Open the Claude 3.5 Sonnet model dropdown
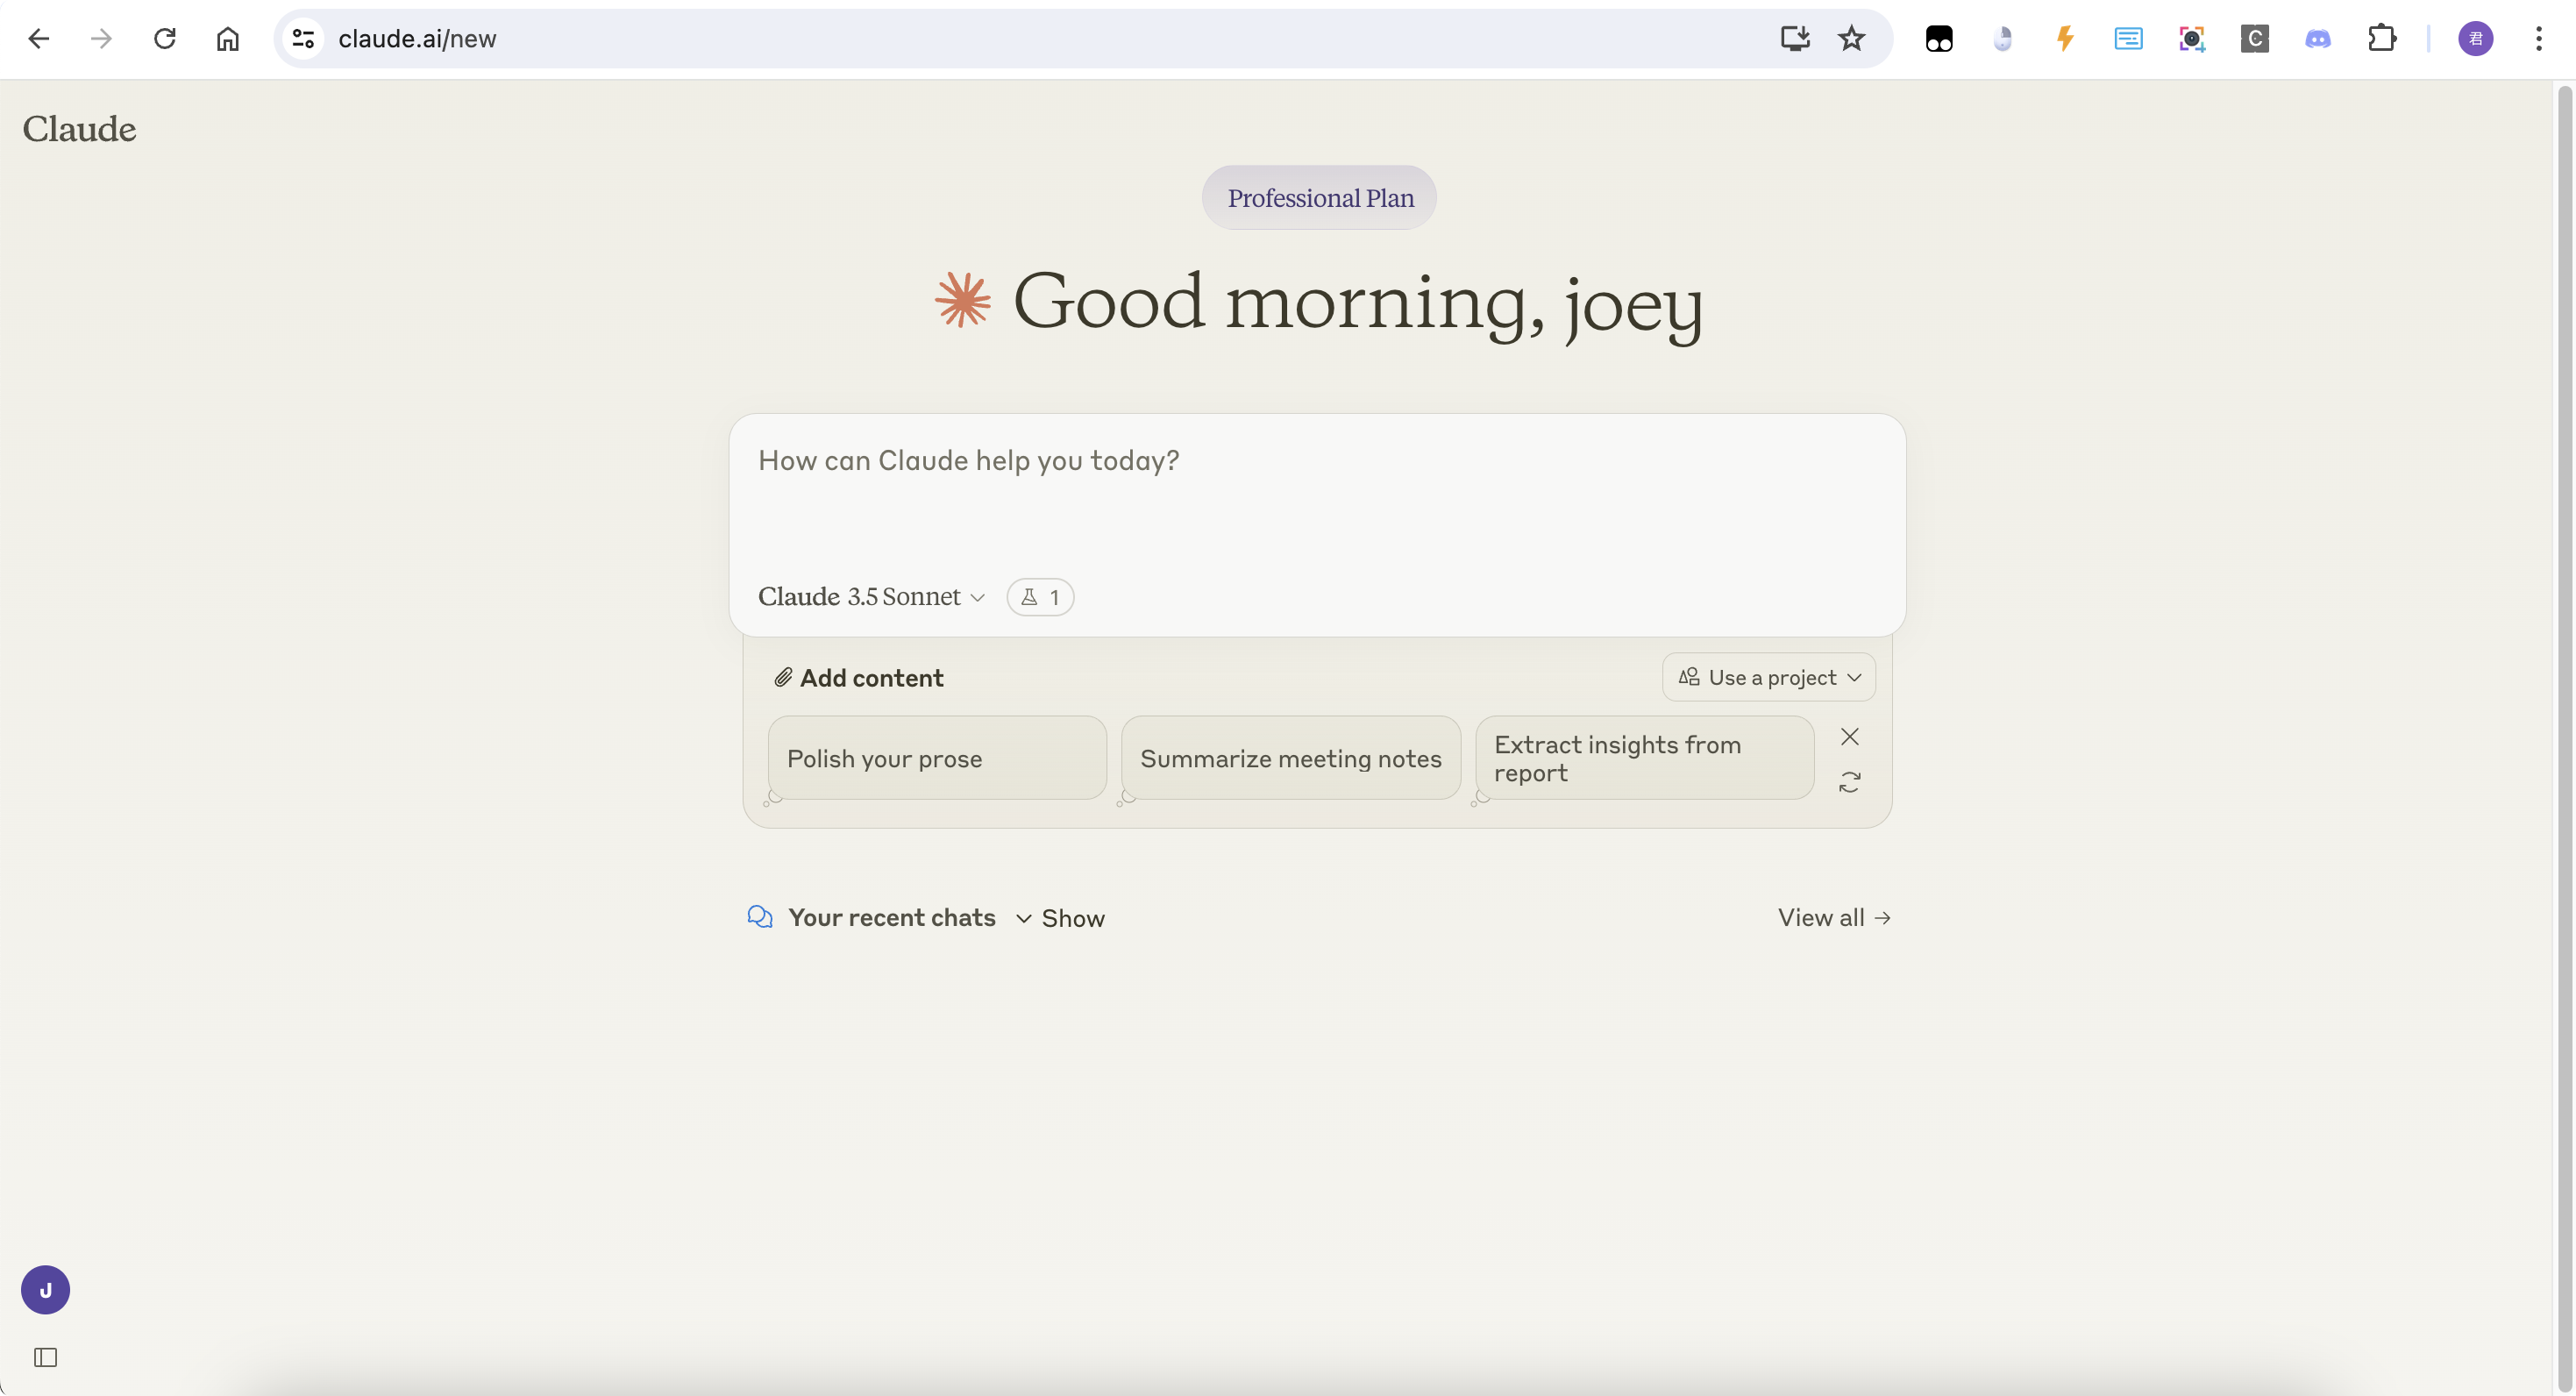2576x1396 pixels. pos(870,597)
